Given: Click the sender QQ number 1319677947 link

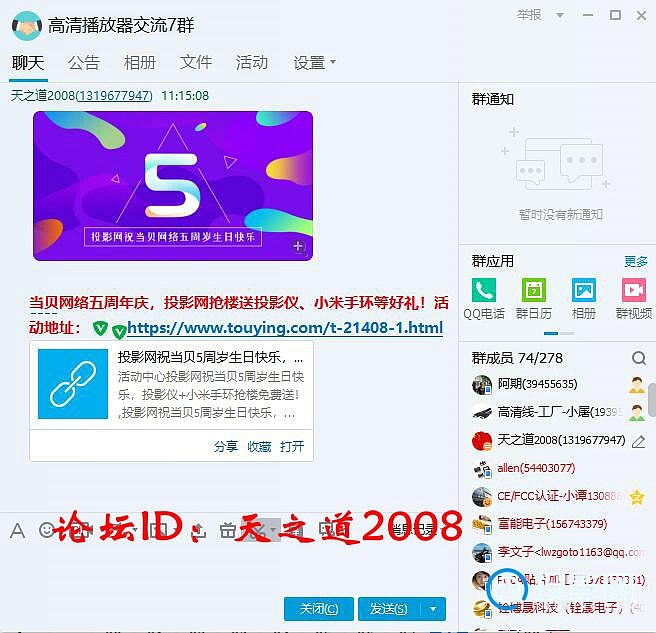Looking at the screenshot, I should coord(114,96).
